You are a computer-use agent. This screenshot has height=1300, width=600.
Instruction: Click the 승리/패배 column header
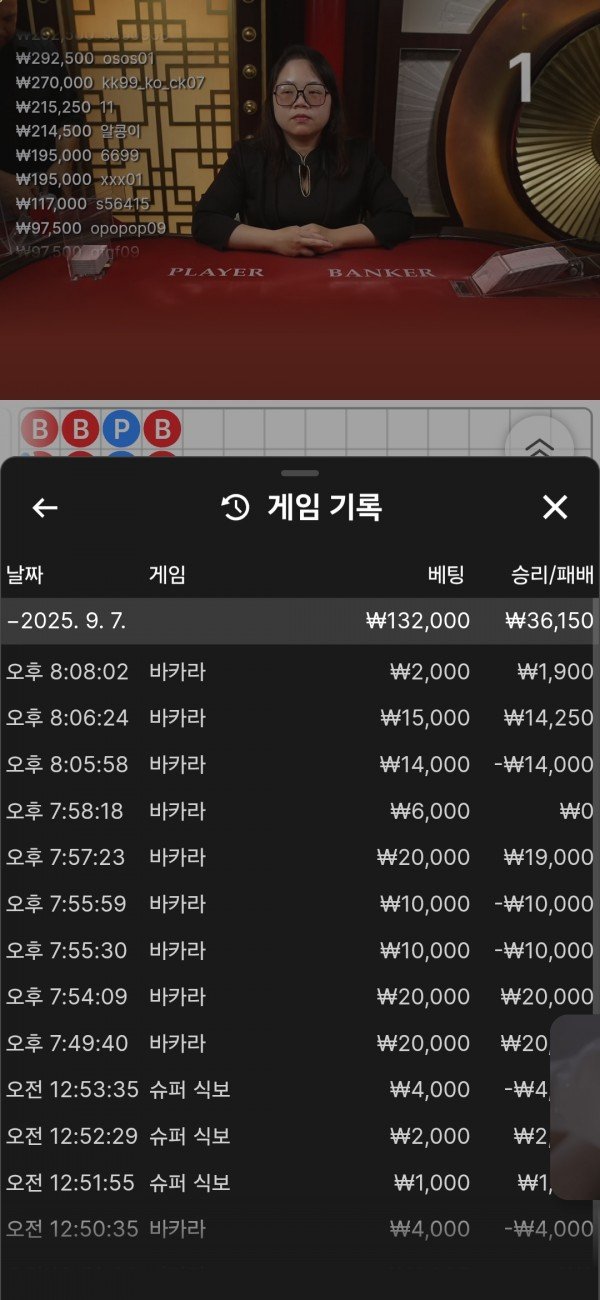(552, 575)
